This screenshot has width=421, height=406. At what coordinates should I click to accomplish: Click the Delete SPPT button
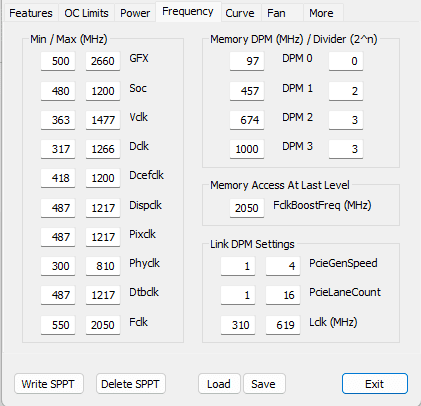click(x=130, y=384)
